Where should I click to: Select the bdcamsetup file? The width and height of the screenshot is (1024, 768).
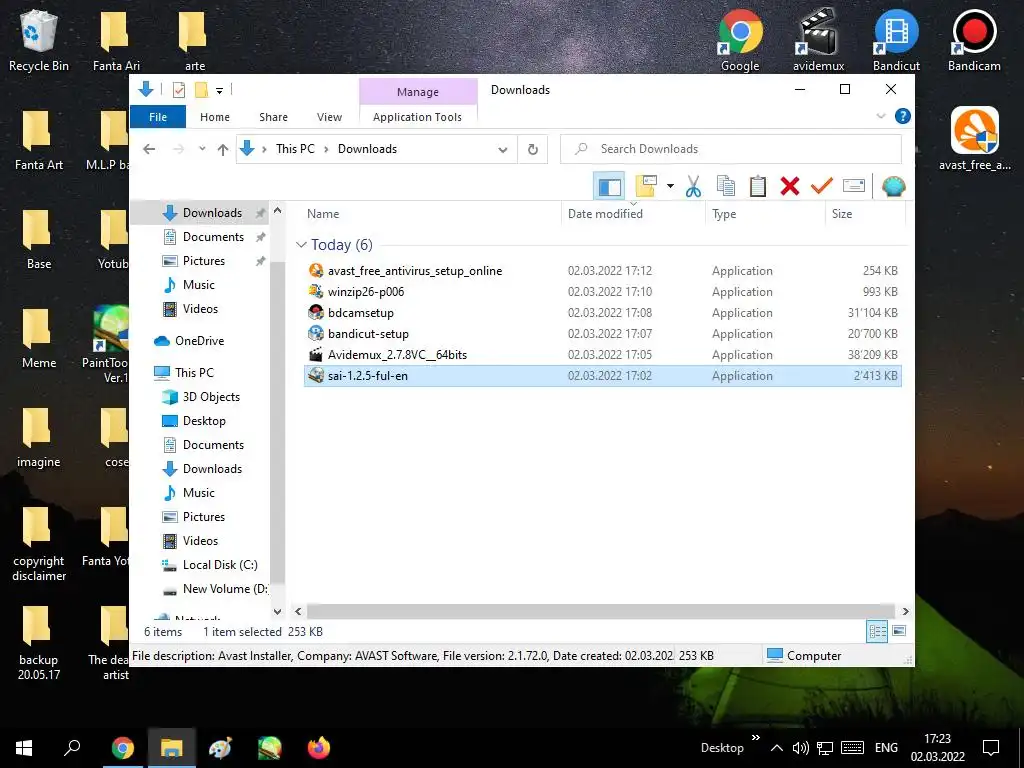click(x=603, y=312)
